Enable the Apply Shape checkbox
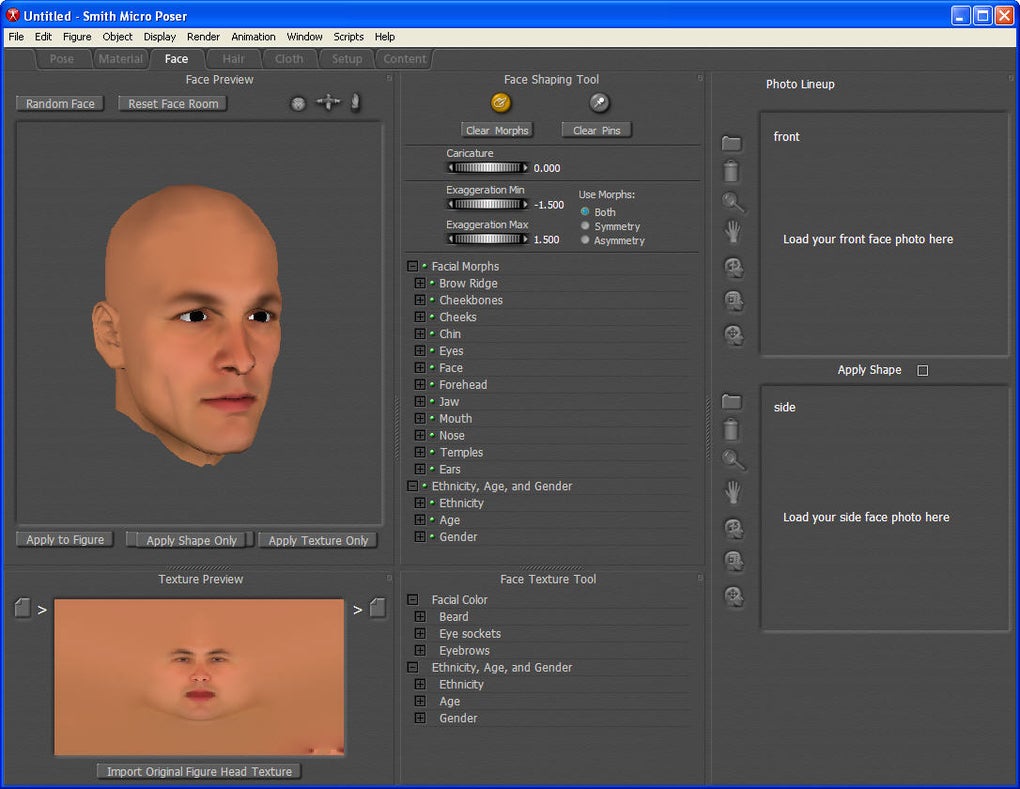Viewport: 1020px width, 789px height. [x=923, y=370]
